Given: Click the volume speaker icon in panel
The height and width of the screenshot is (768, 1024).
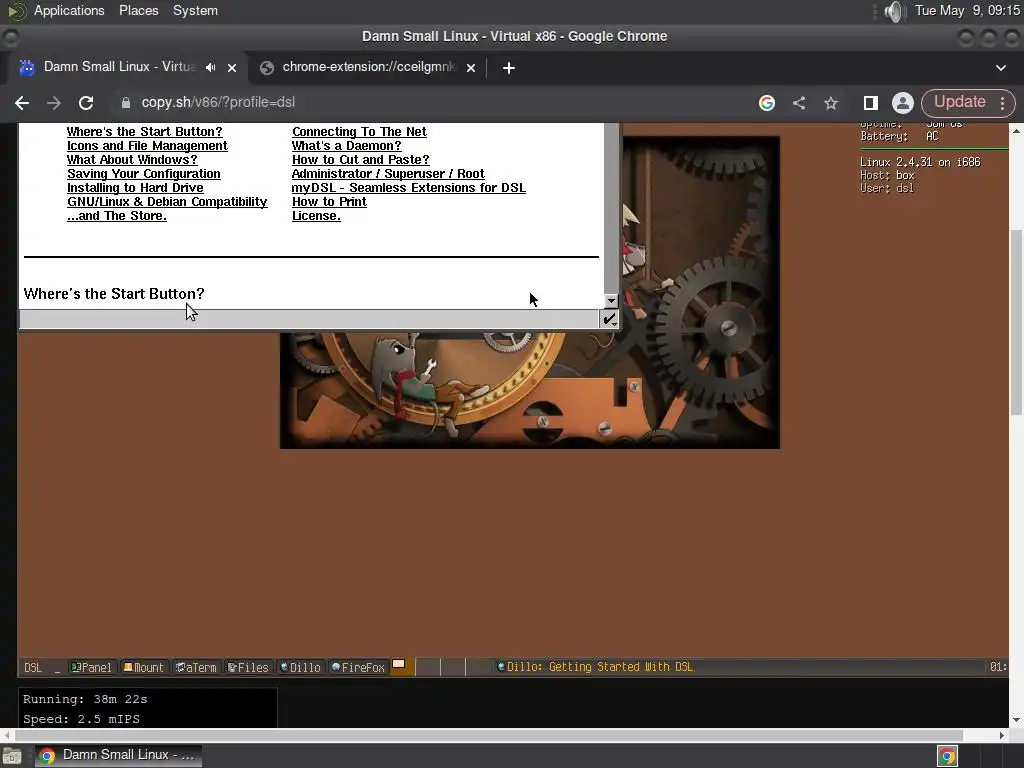Looking at the screenshot, I should [x=893, y=11].
